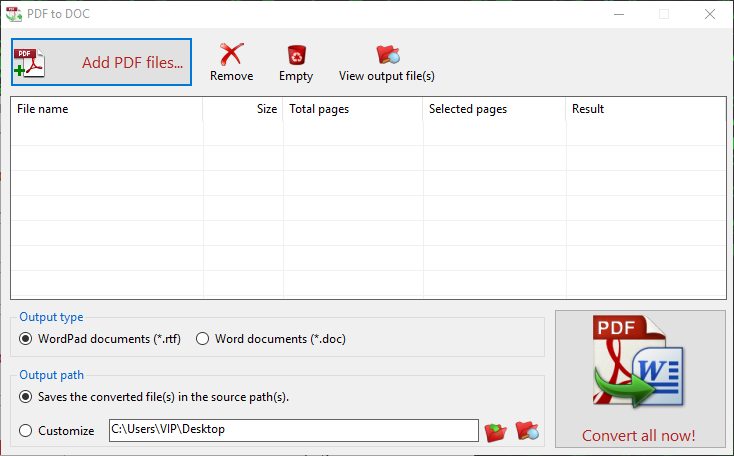Select WordPad documents (*.rtf) output type
Image resolution: width=734 pixels, height=456 pixels.
coord(26,339)
